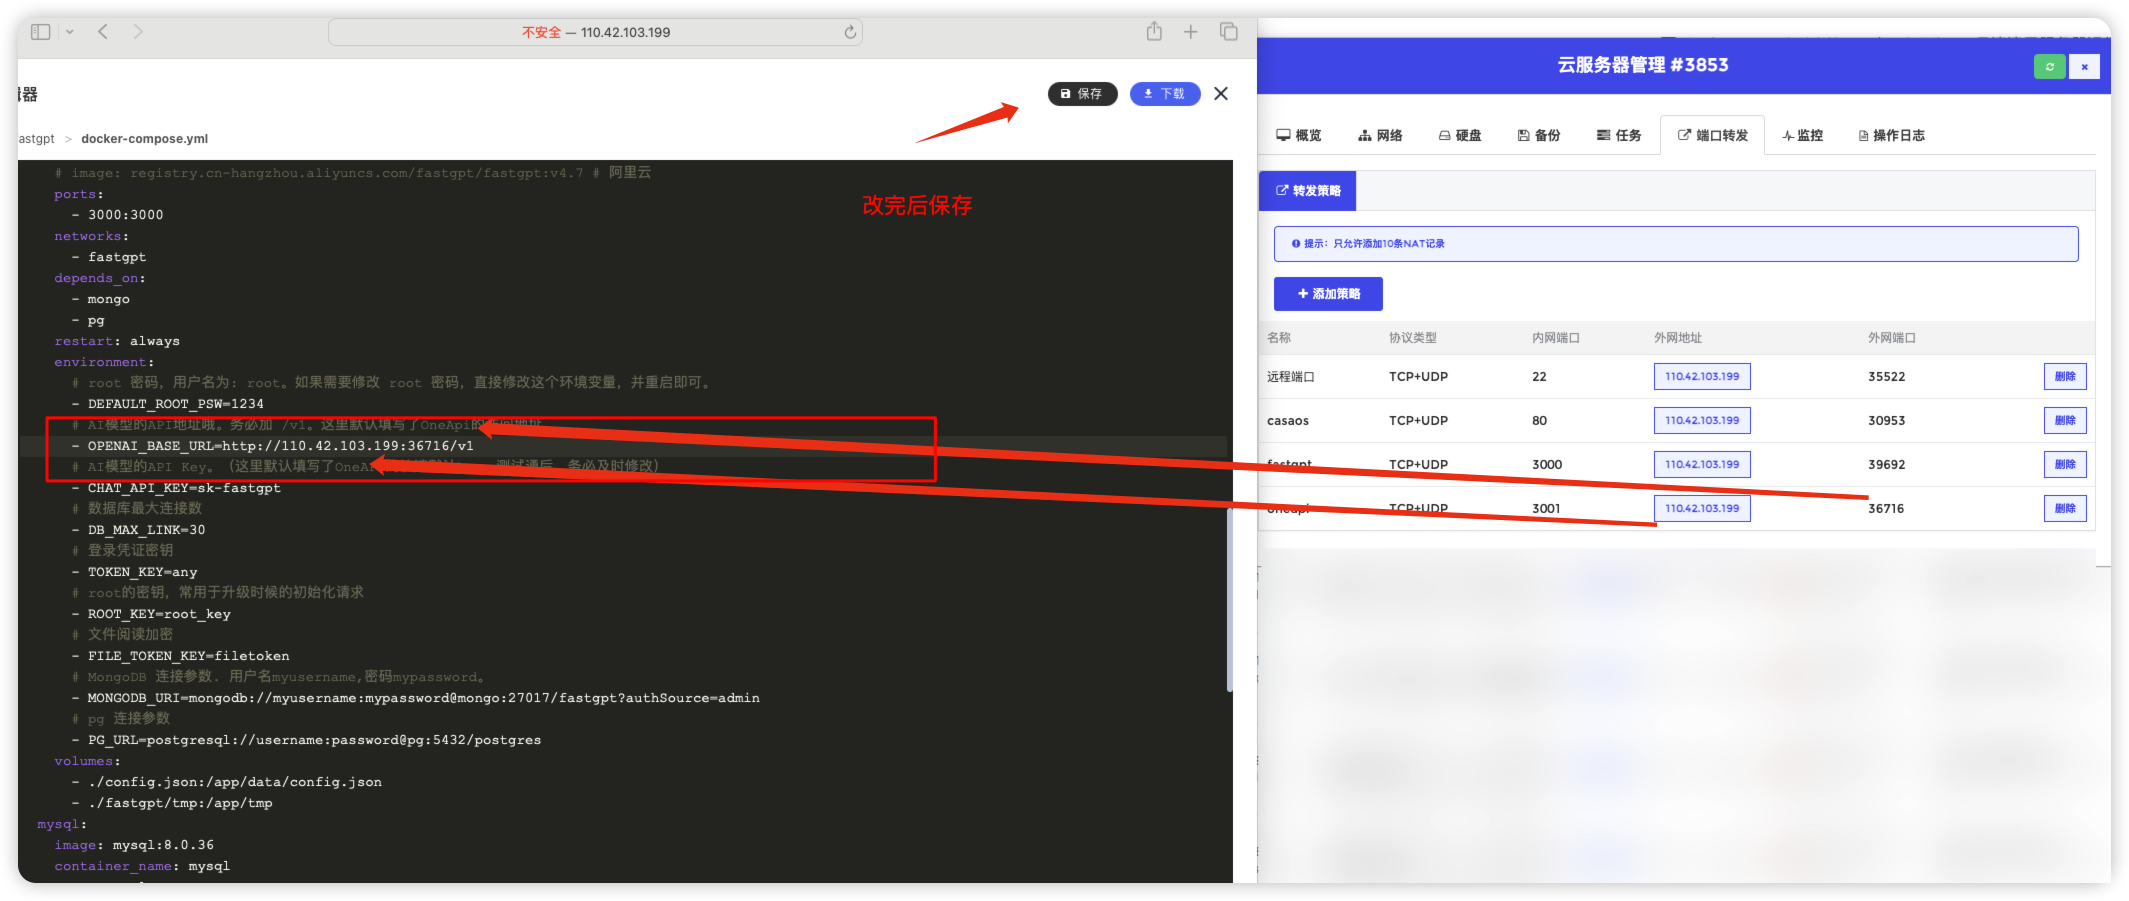Viewport: 2129px width, 901px height.
Task: Click external port value 35522
Action: pyautogui.click(x=1886, y=377)
